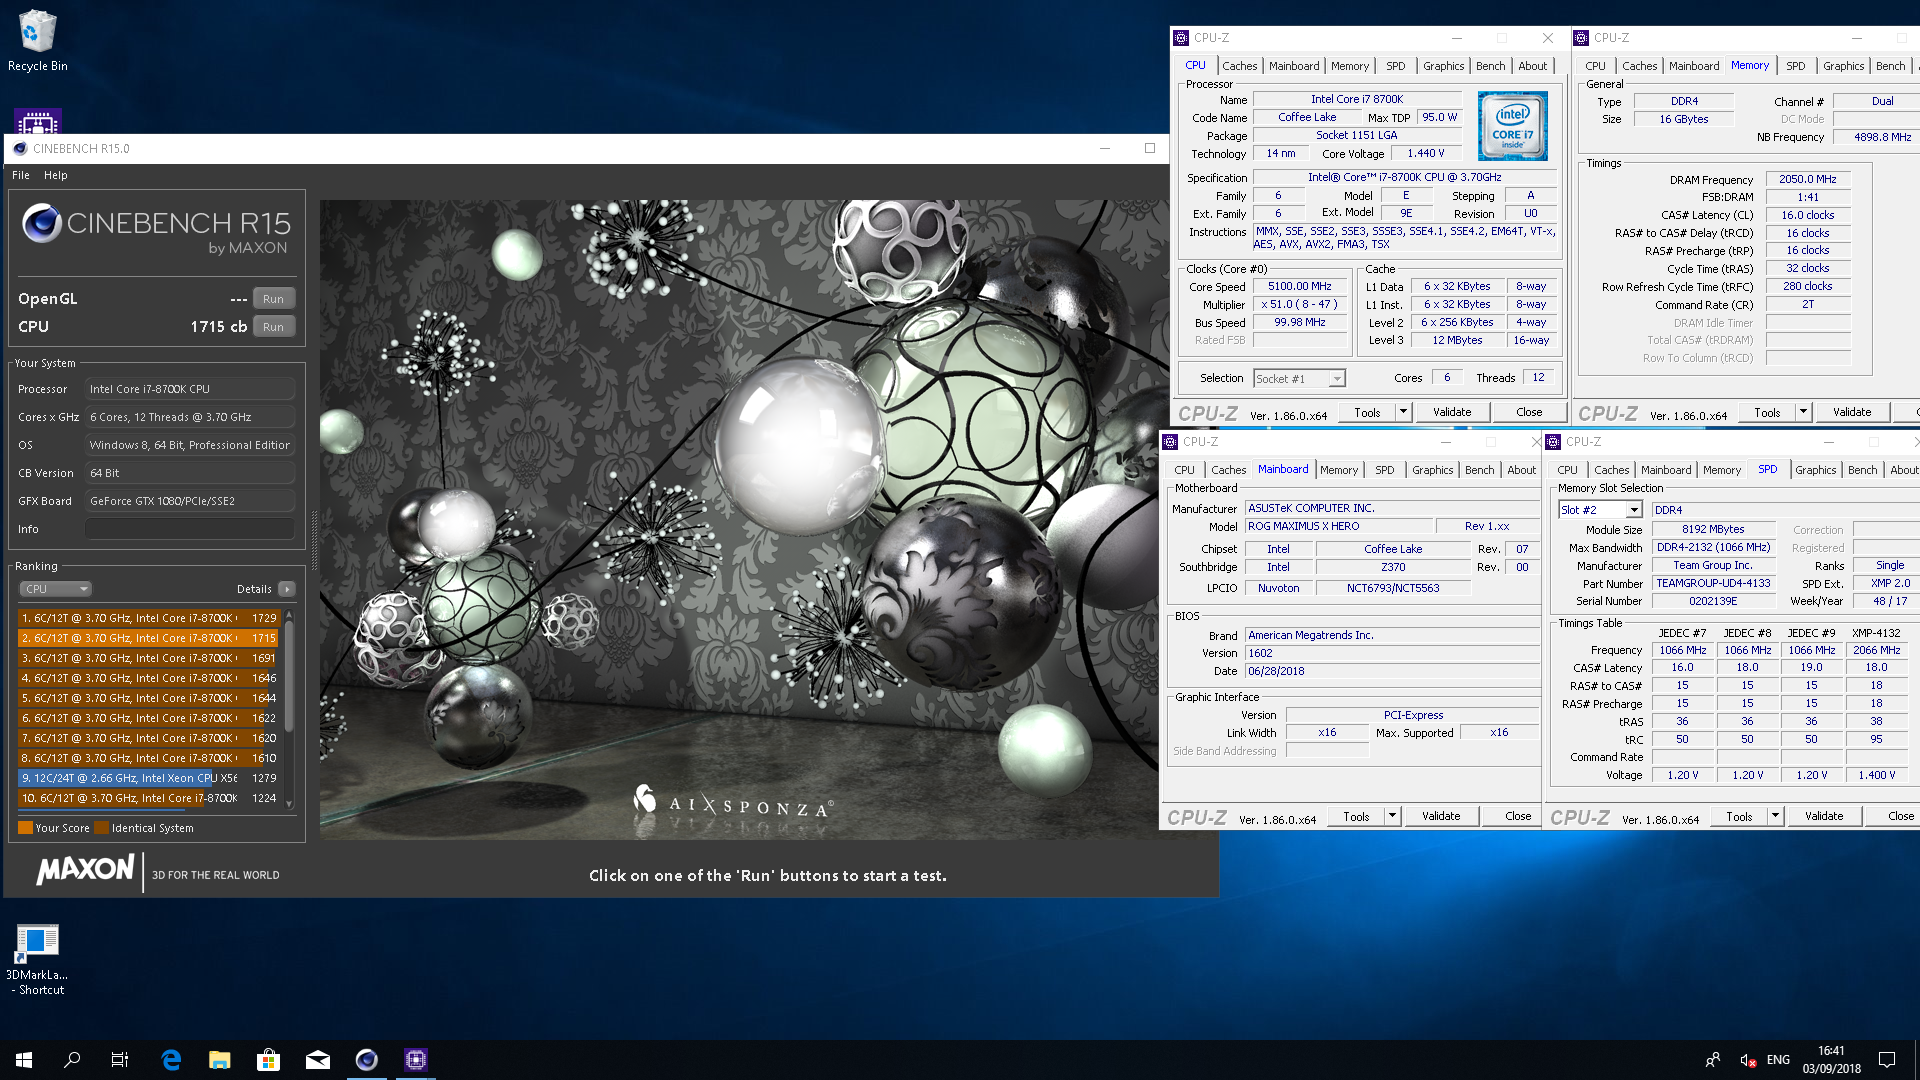Viewport: 1920px width, 1080px height.
Task: Switch to CPU-Z via its taskbar icon
Action: click(x=415, y=1060)
